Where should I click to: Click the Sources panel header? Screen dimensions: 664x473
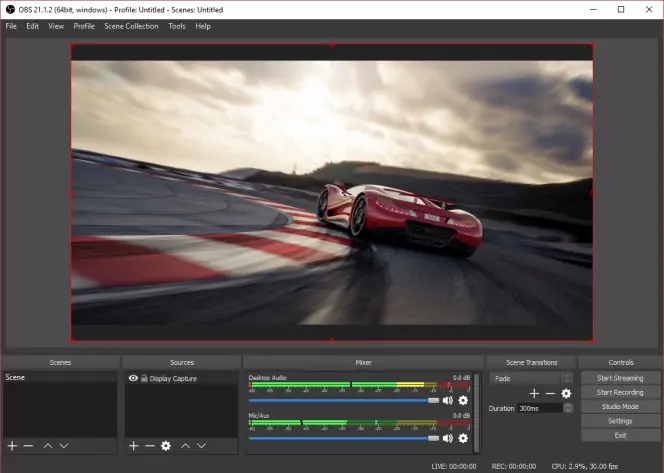click(x=182, y=362)
